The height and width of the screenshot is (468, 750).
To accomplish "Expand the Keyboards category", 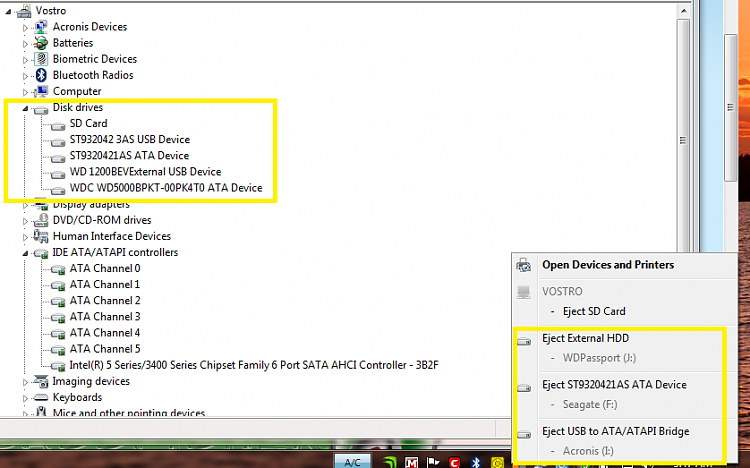I will point(25,398).
